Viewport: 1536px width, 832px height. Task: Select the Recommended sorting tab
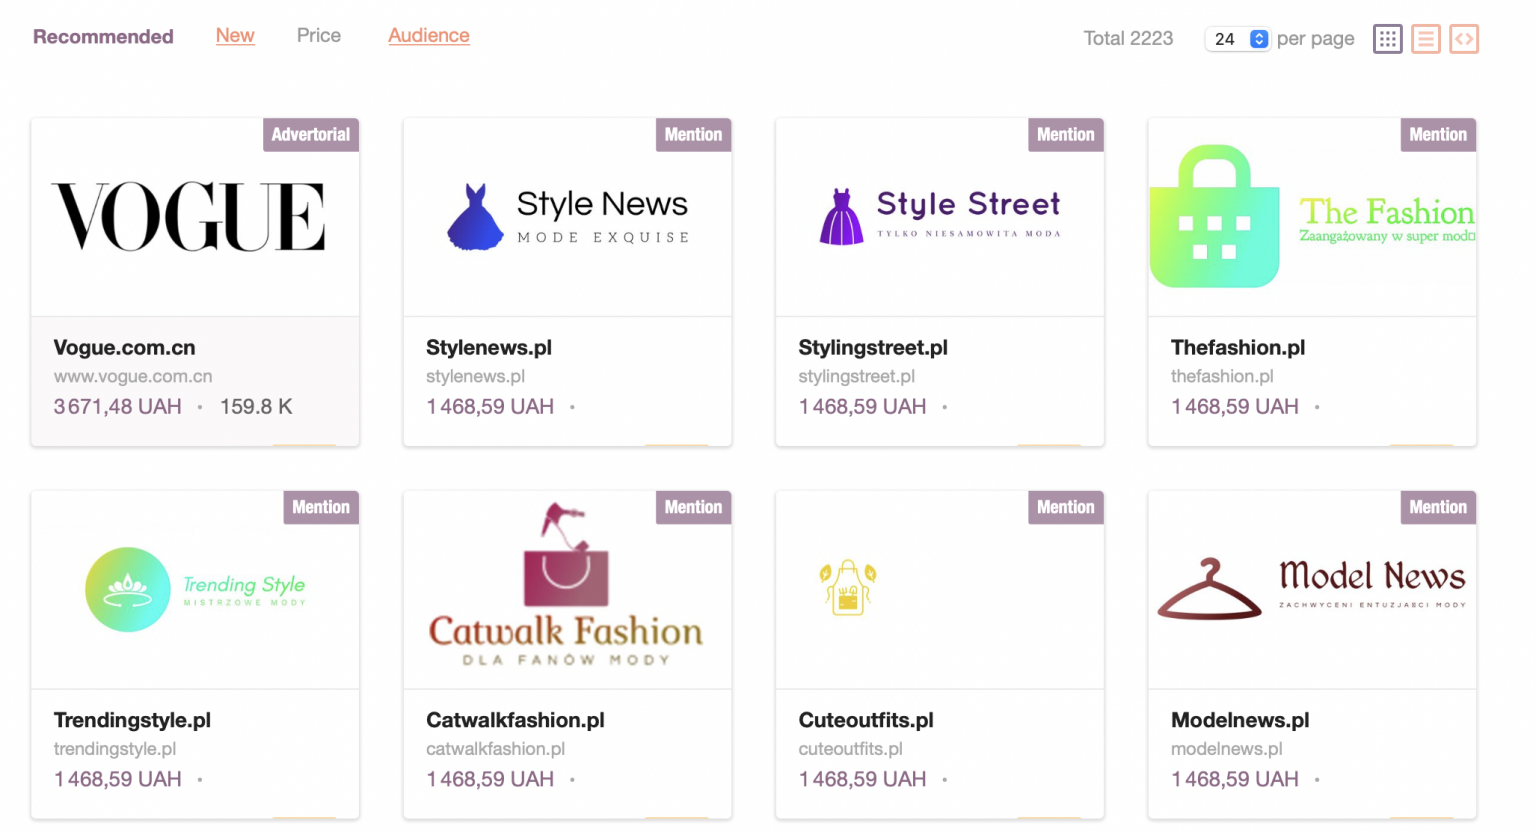coord(102,36)
